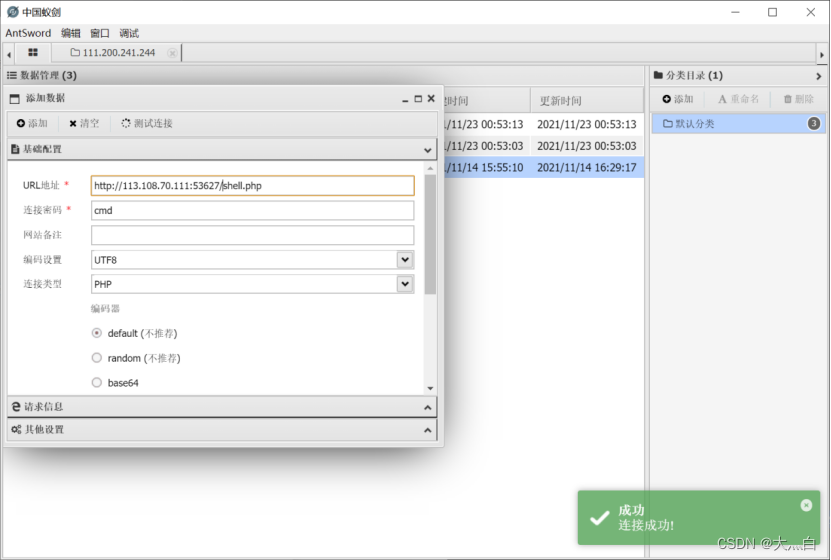Click the 中国蚁剑 app icon in title bar
Screen dimensions: 831x560
(x=12, y=12)
